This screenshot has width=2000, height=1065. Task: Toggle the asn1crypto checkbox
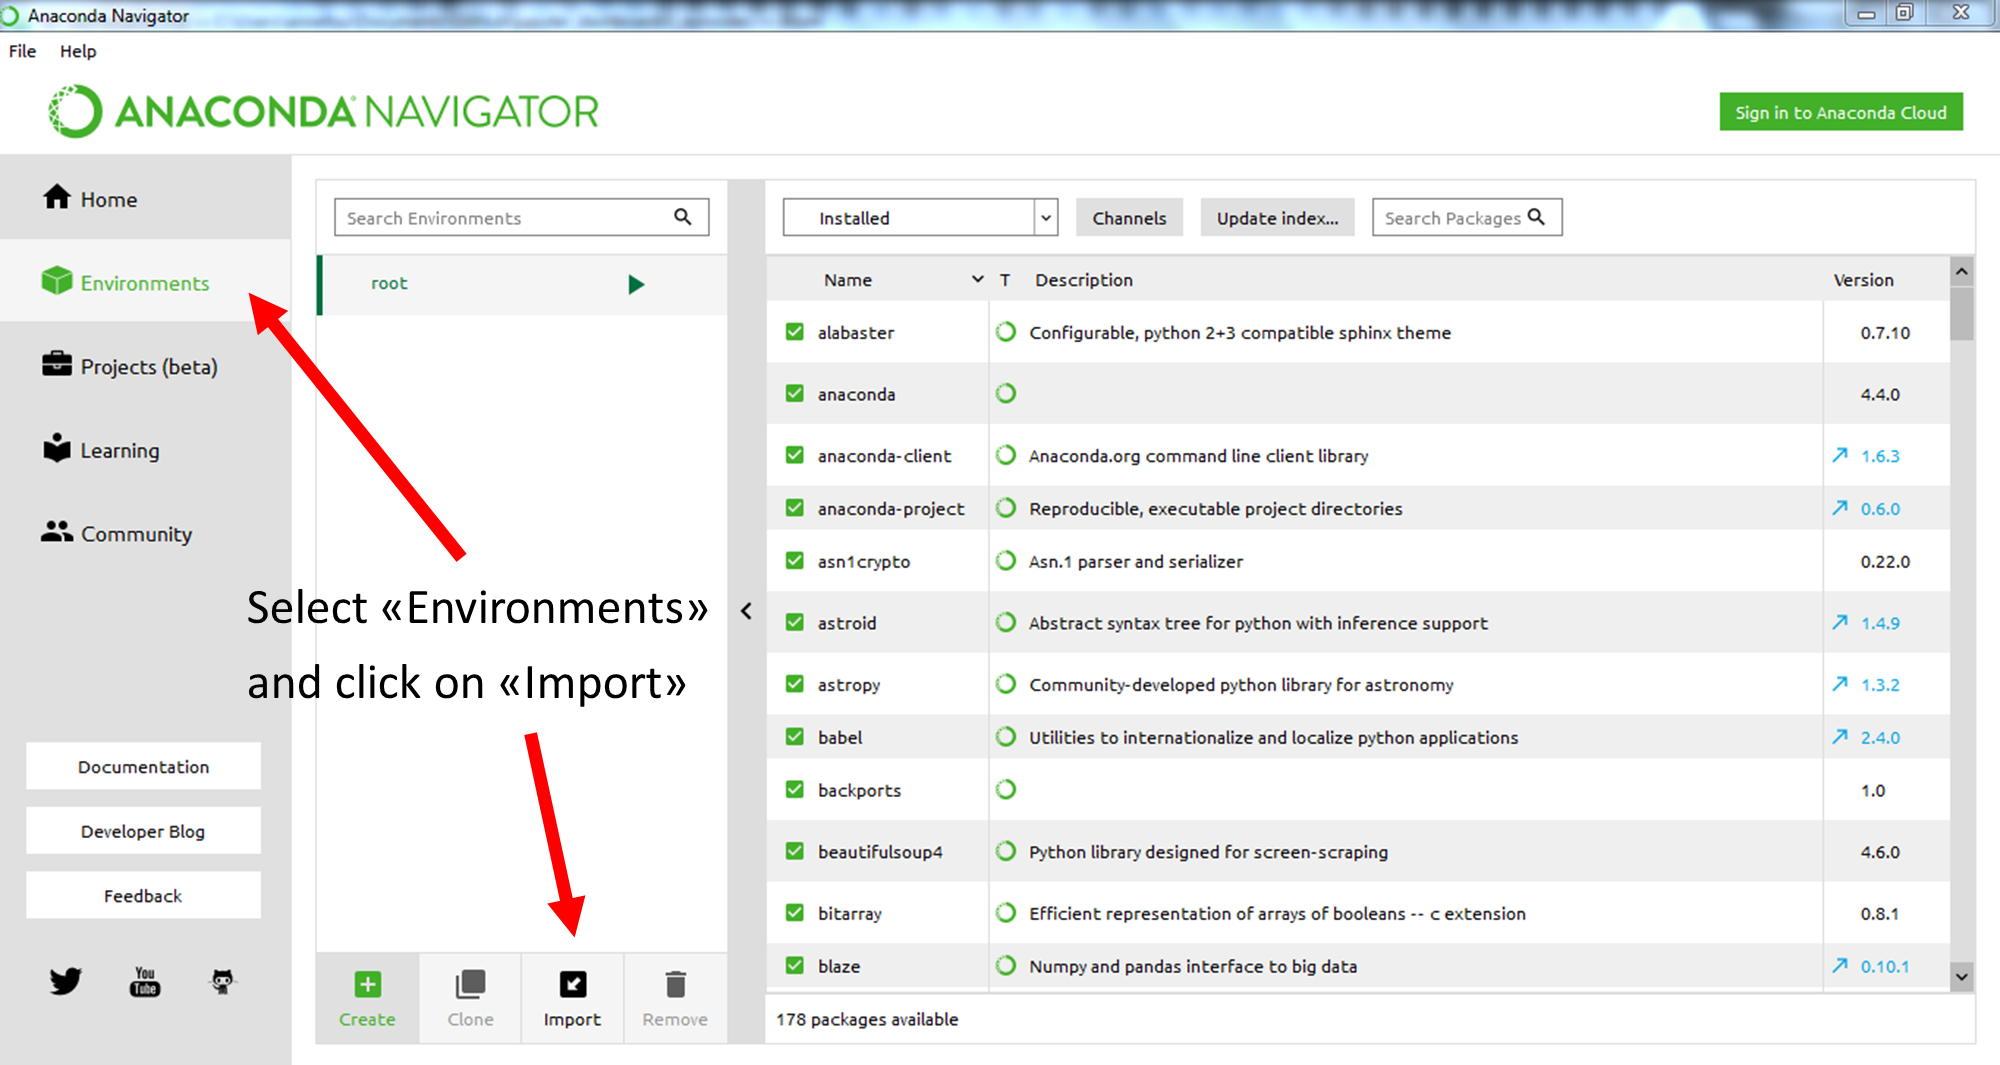pos(795,561)
